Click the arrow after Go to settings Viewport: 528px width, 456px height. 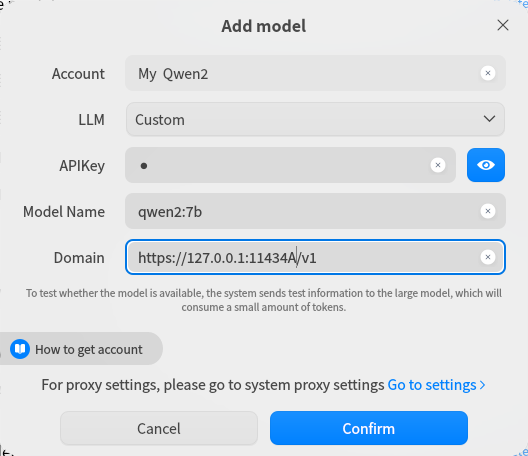click(x=483, y=385)
